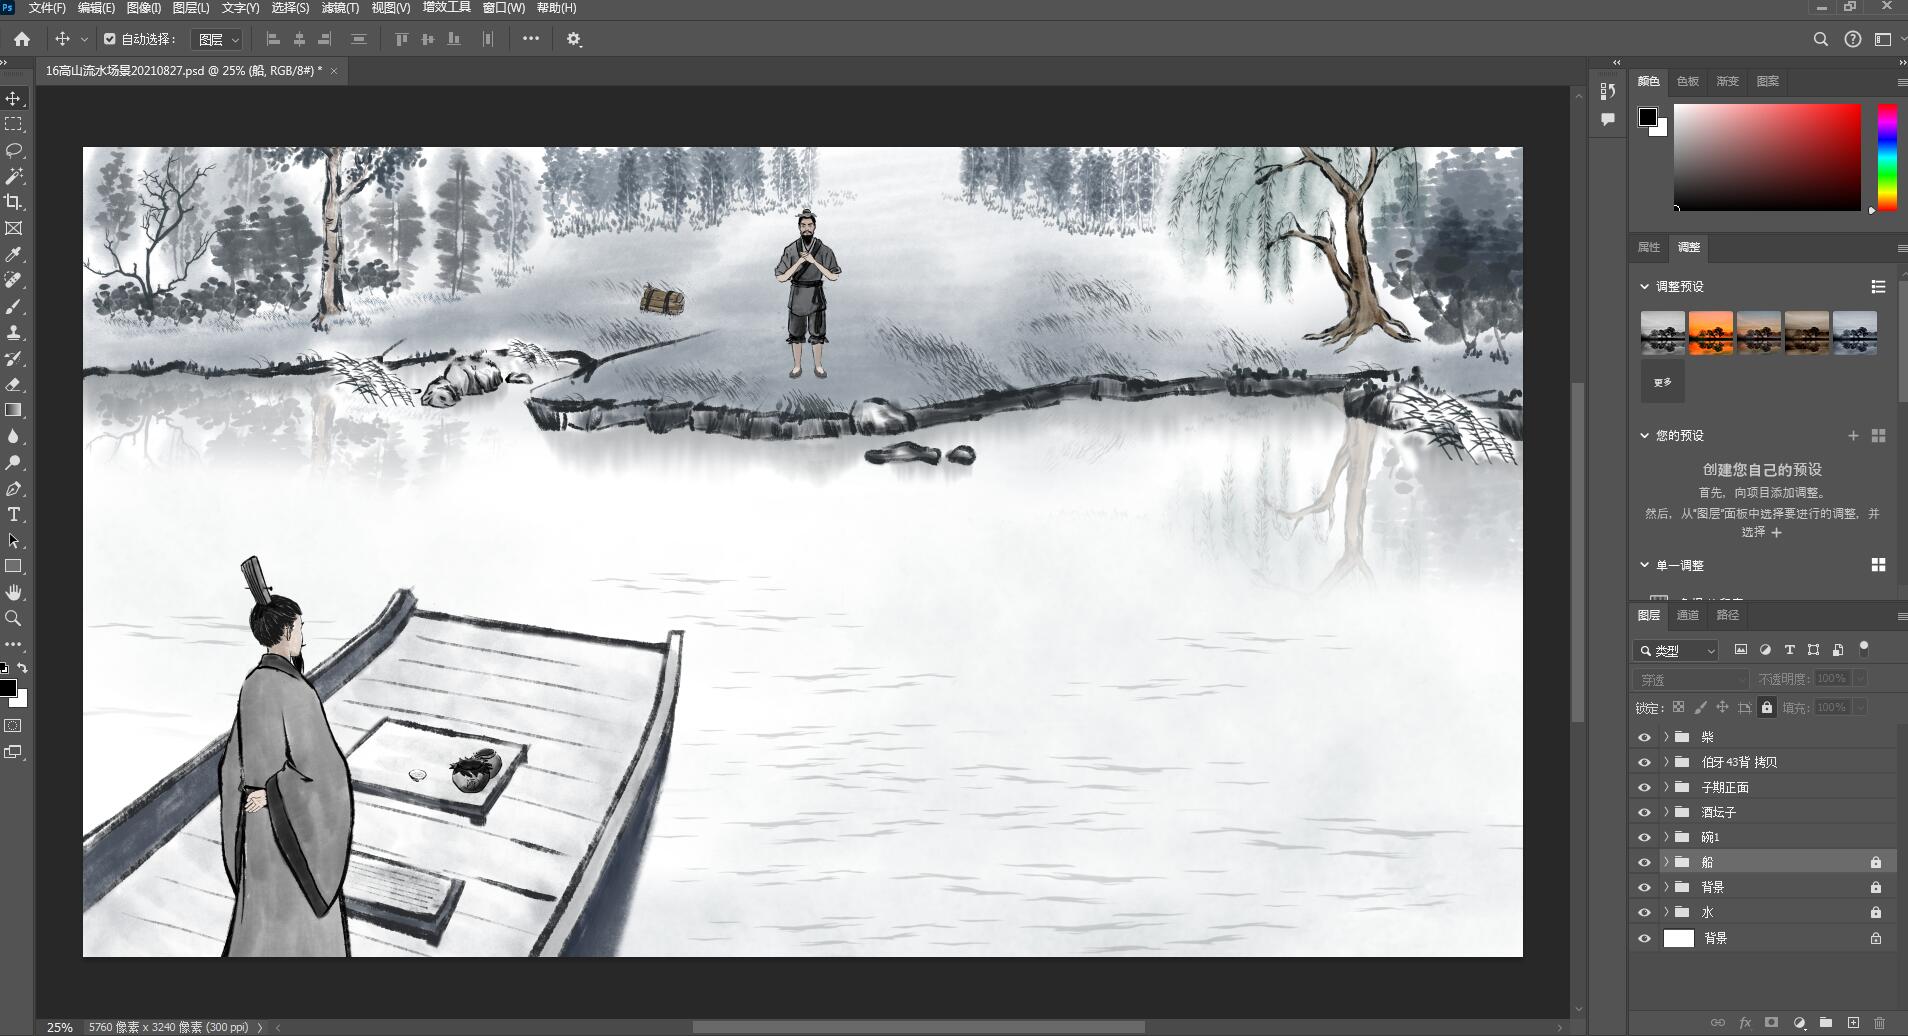Viewport: 1908px width, 1036px height.
Task: Click the delete layer trash icon
Action: [1879, 1022]
